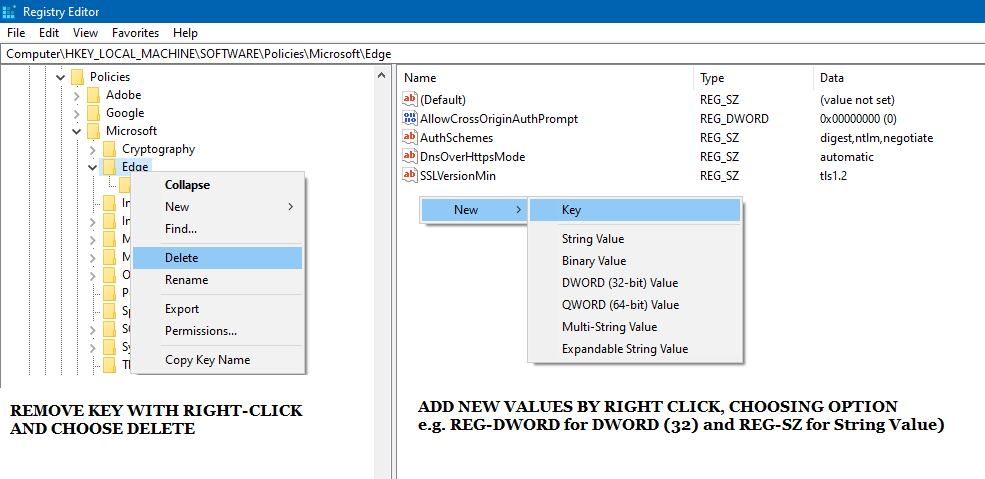
Task: Click REG_DWORD type cell
Action: pyautogui.click(x=734, y=119)
